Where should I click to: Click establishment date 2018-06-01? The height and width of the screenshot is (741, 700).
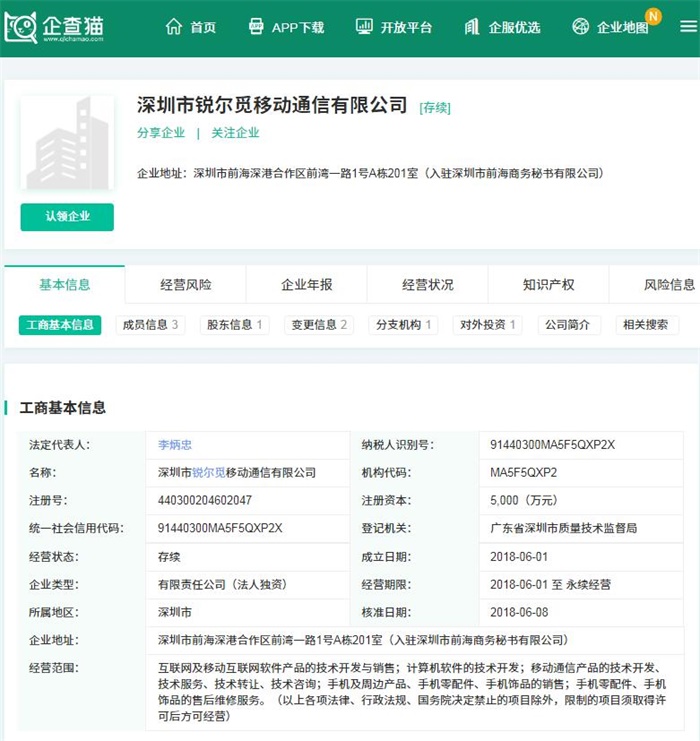519,557
